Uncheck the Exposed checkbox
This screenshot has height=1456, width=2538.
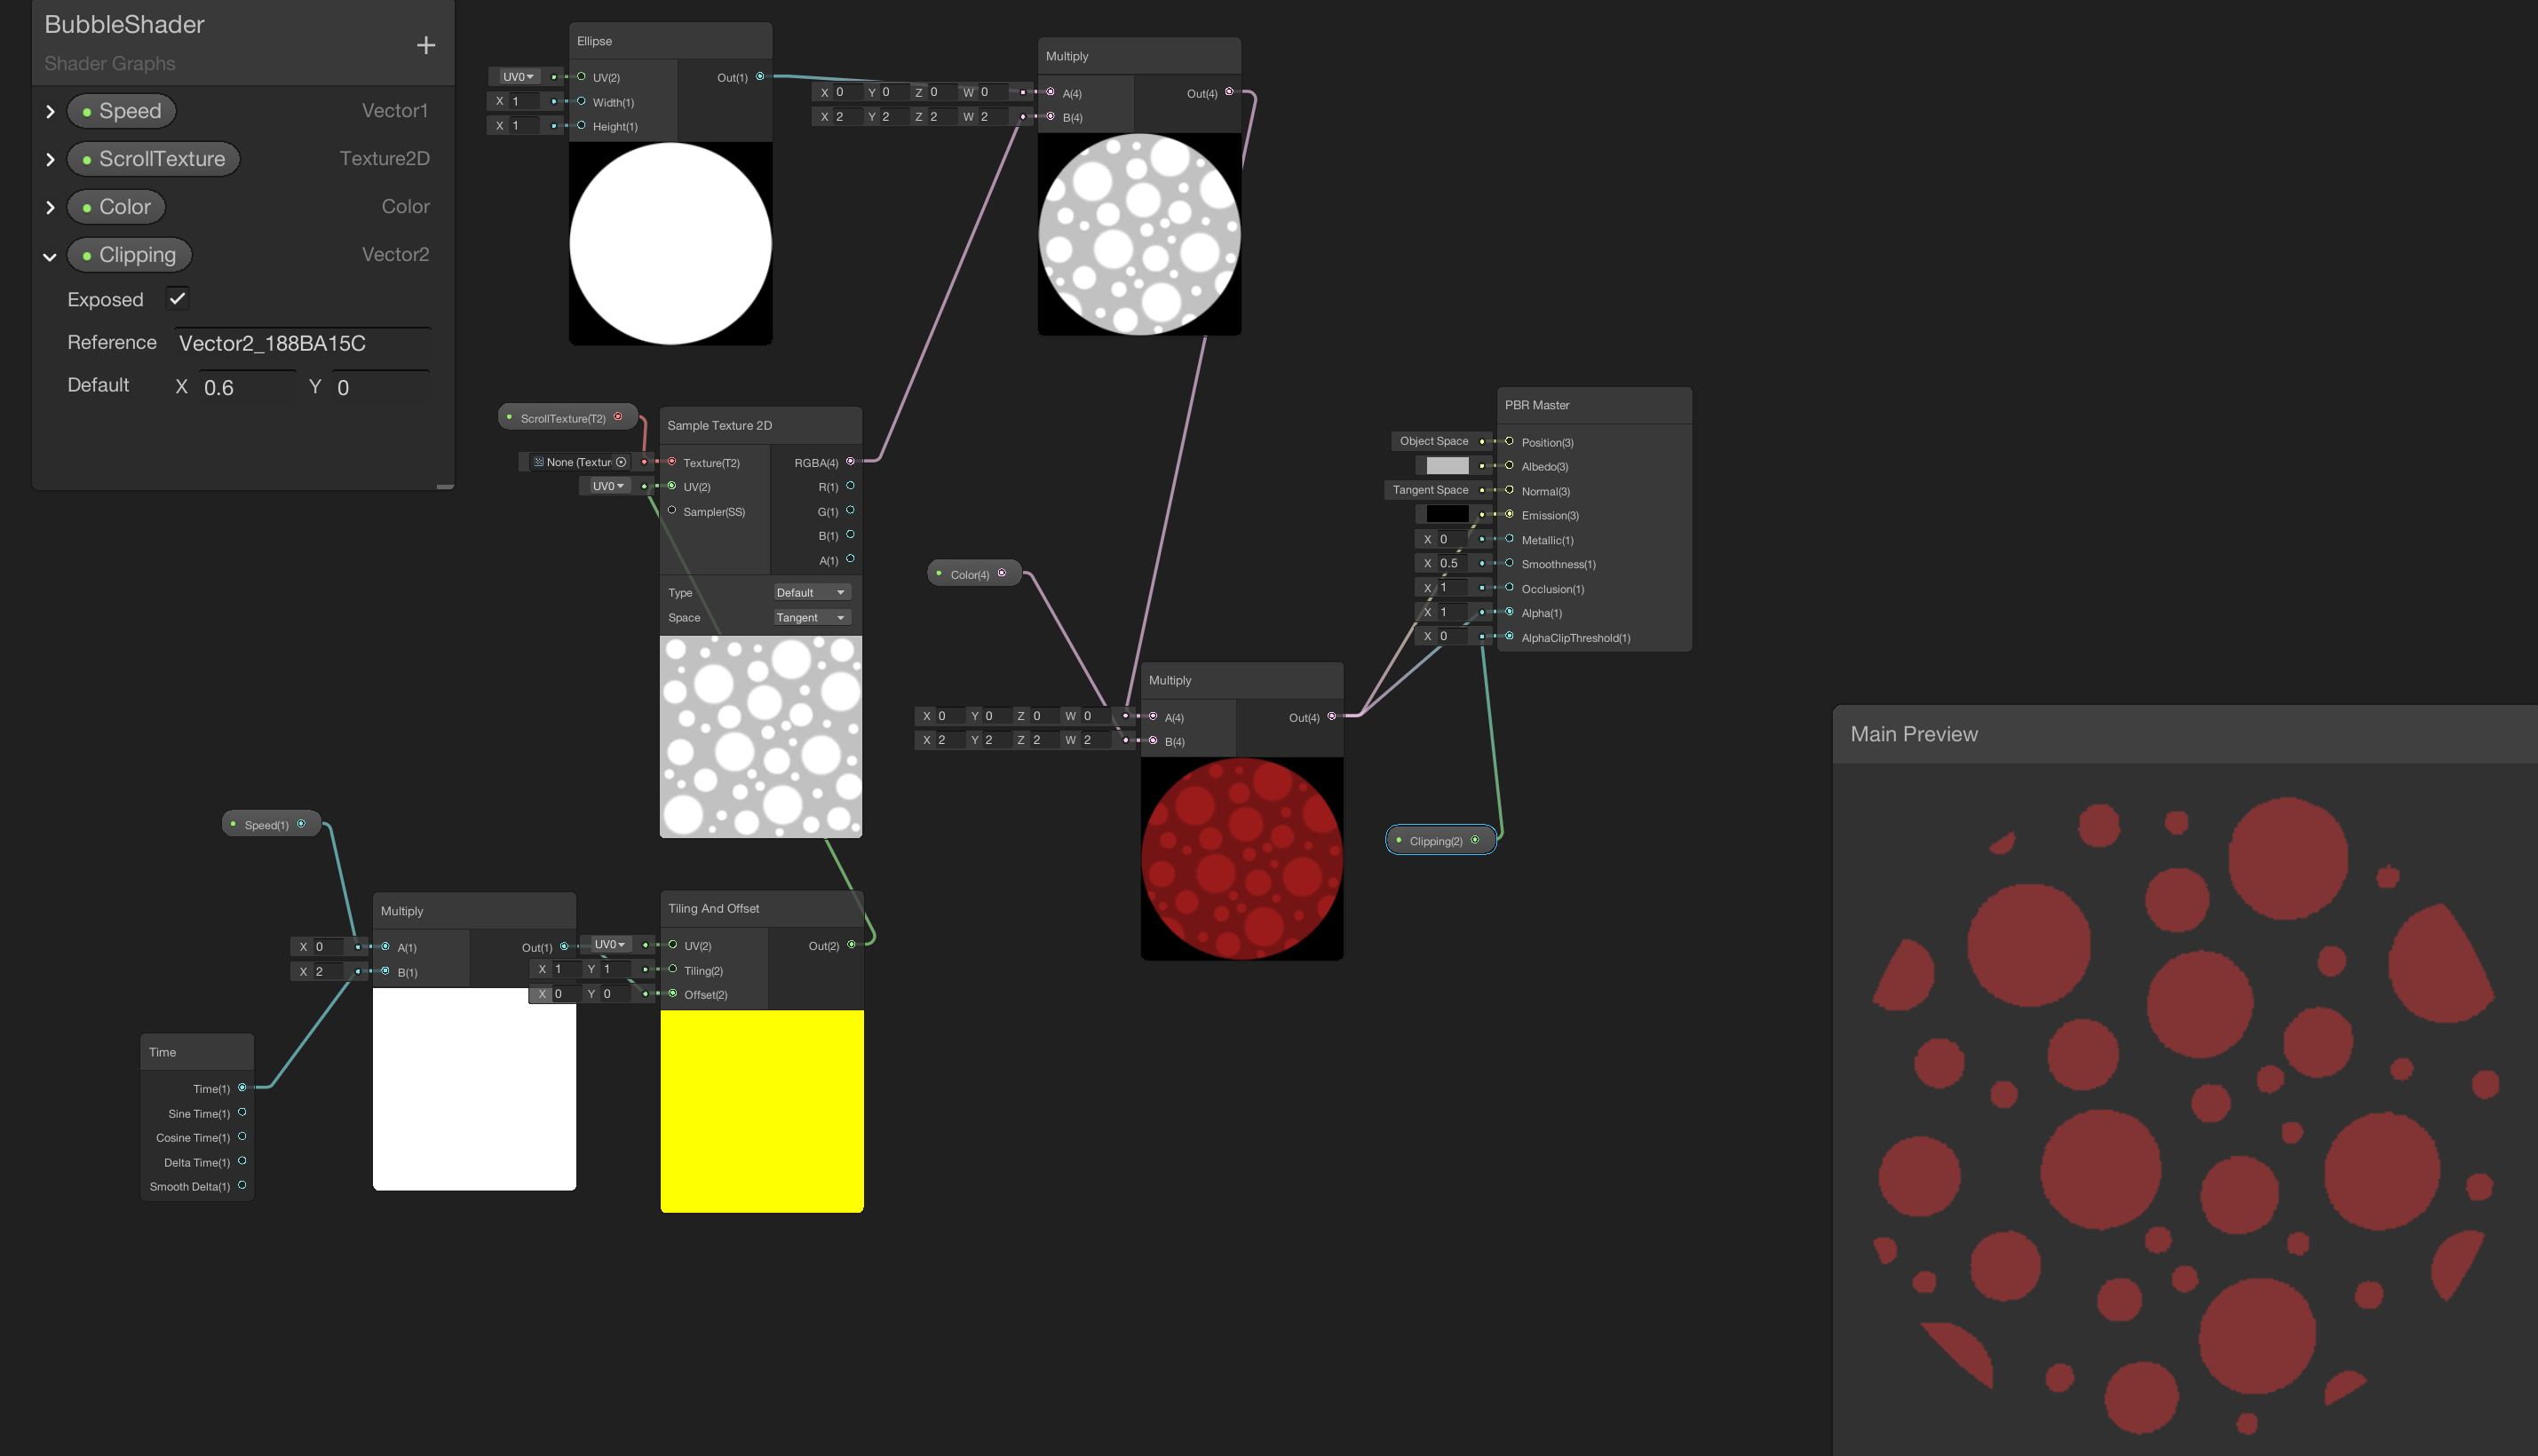click(178, 298)
